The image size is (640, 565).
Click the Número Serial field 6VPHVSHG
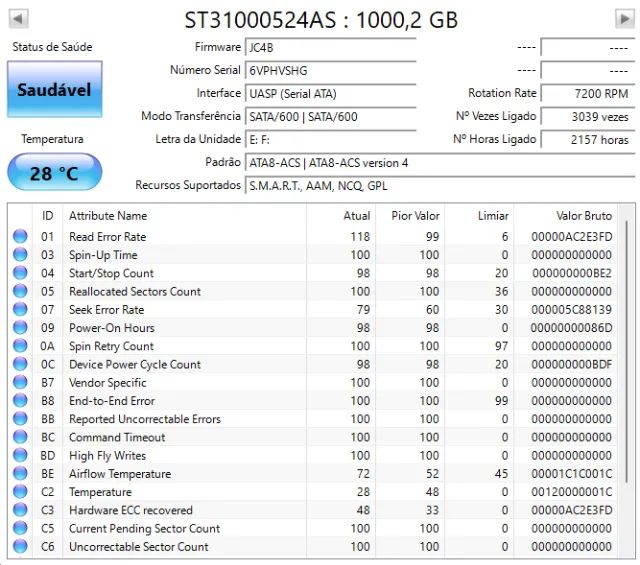click(330, 70)
